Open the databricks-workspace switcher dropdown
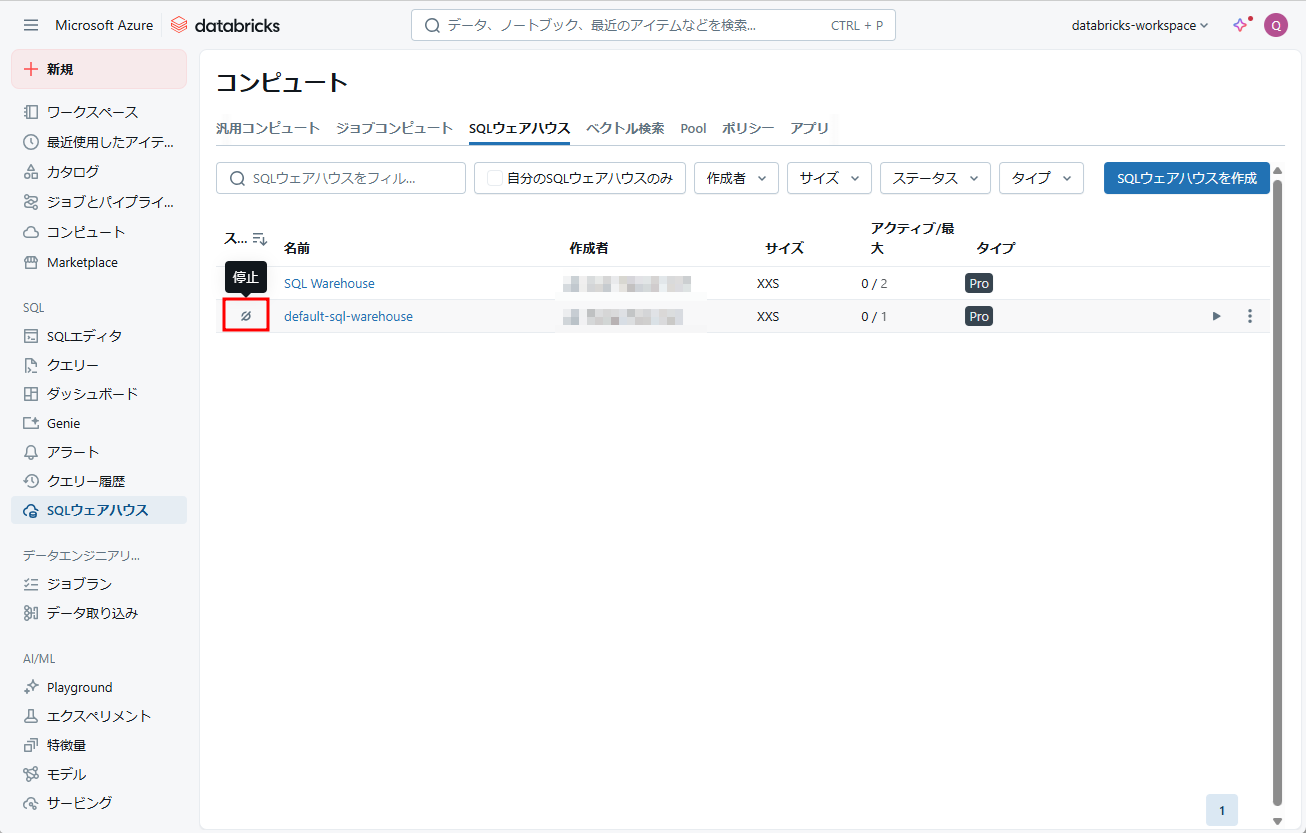Image resolution: width=1306 pixels, height=833 pixels. coord(1140,25)
